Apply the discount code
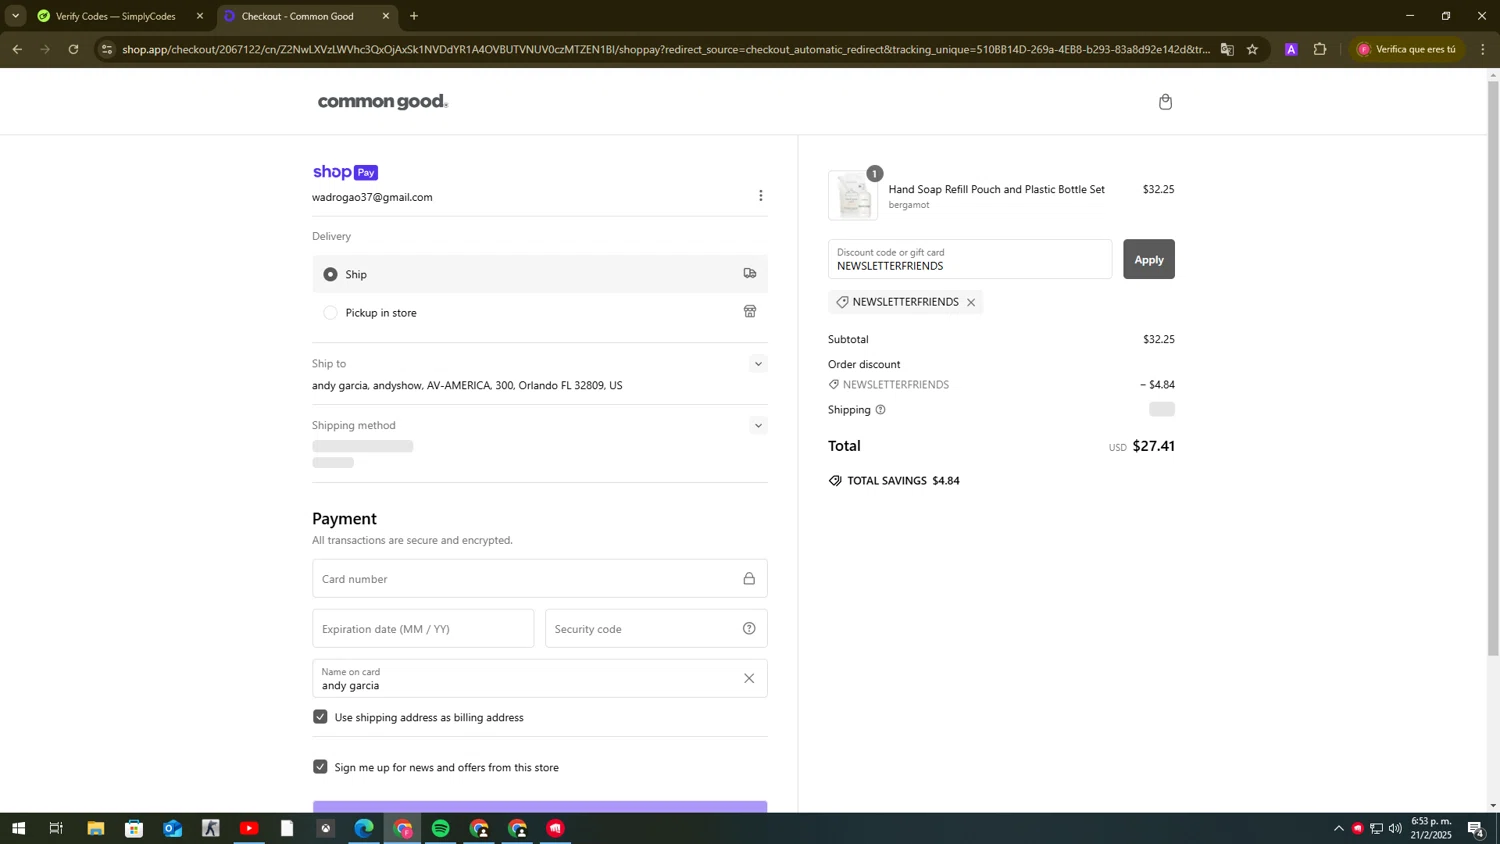This screenshot has height=844, width=1500. 1148,259
